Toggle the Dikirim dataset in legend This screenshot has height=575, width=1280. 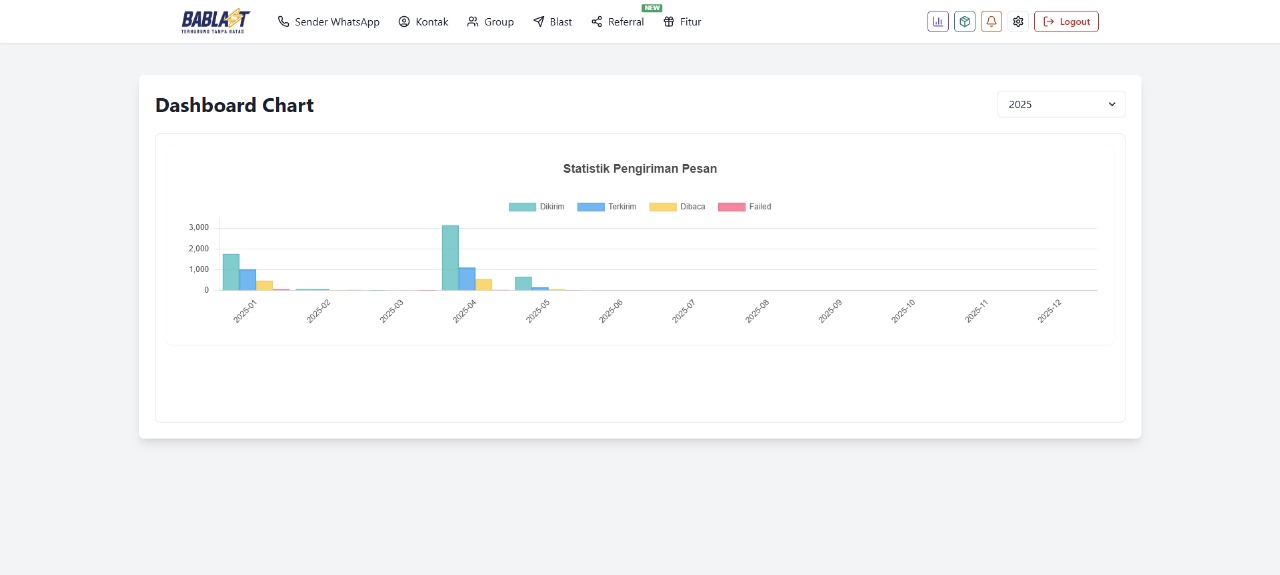(537, 207)
